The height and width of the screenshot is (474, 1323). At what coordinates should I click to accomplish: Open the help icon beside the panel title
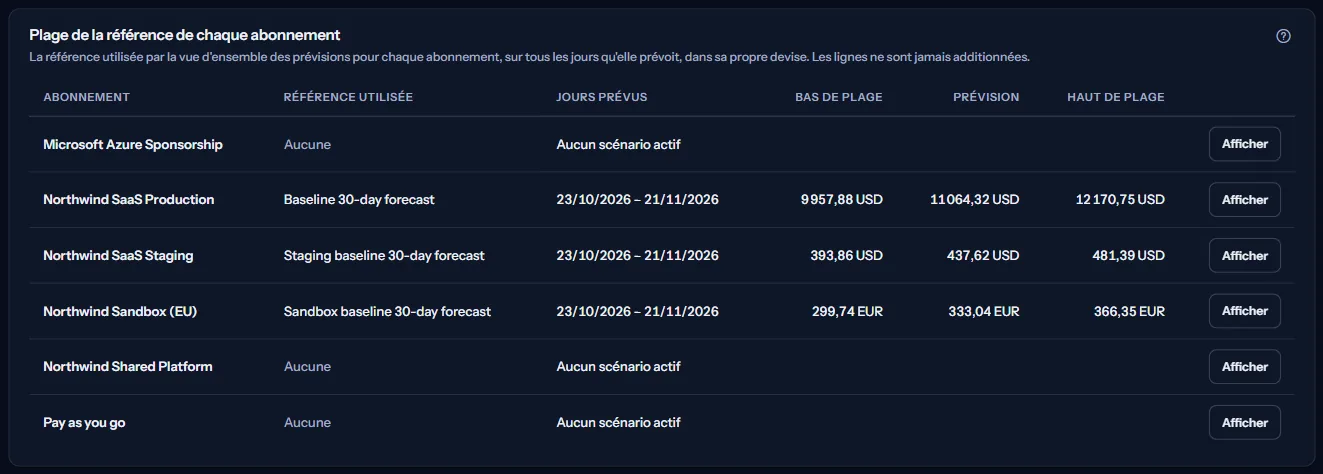tap(1283, 36)
